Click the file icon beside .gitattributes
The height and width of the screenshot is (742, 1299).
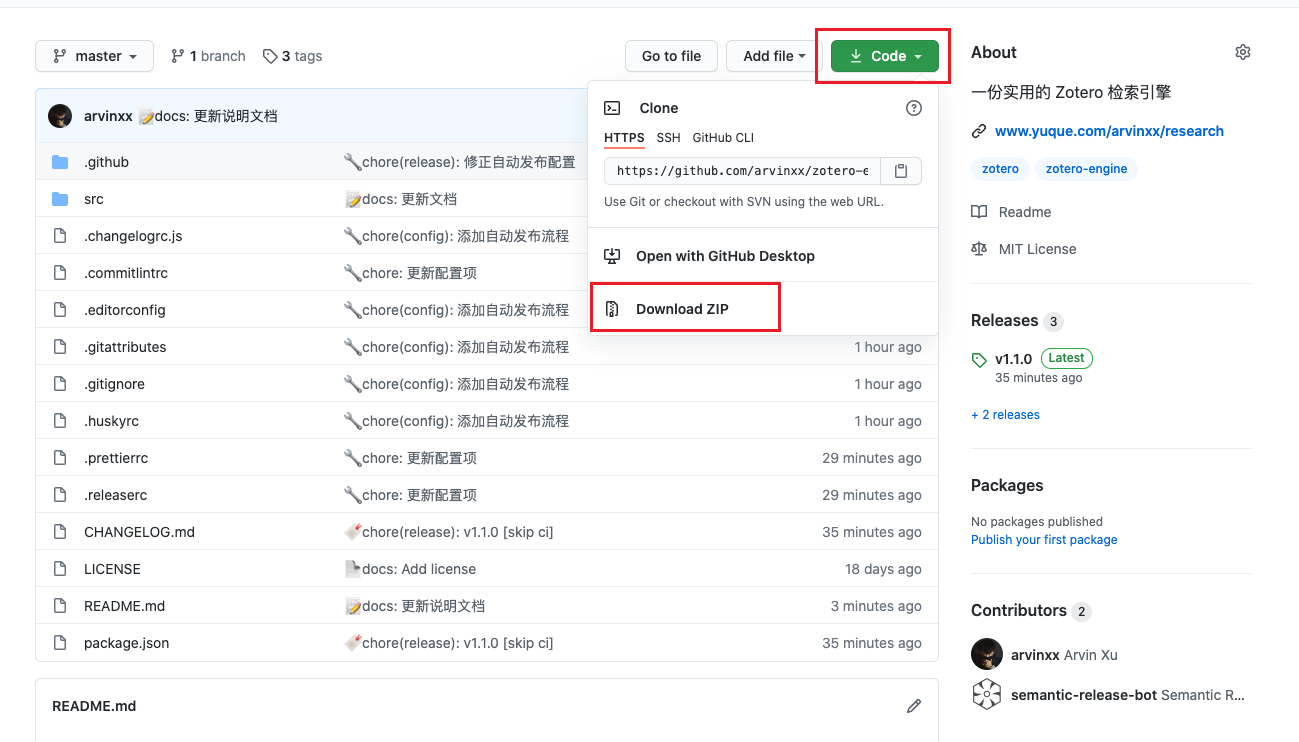pyautogui.click(x=60, y=347)
